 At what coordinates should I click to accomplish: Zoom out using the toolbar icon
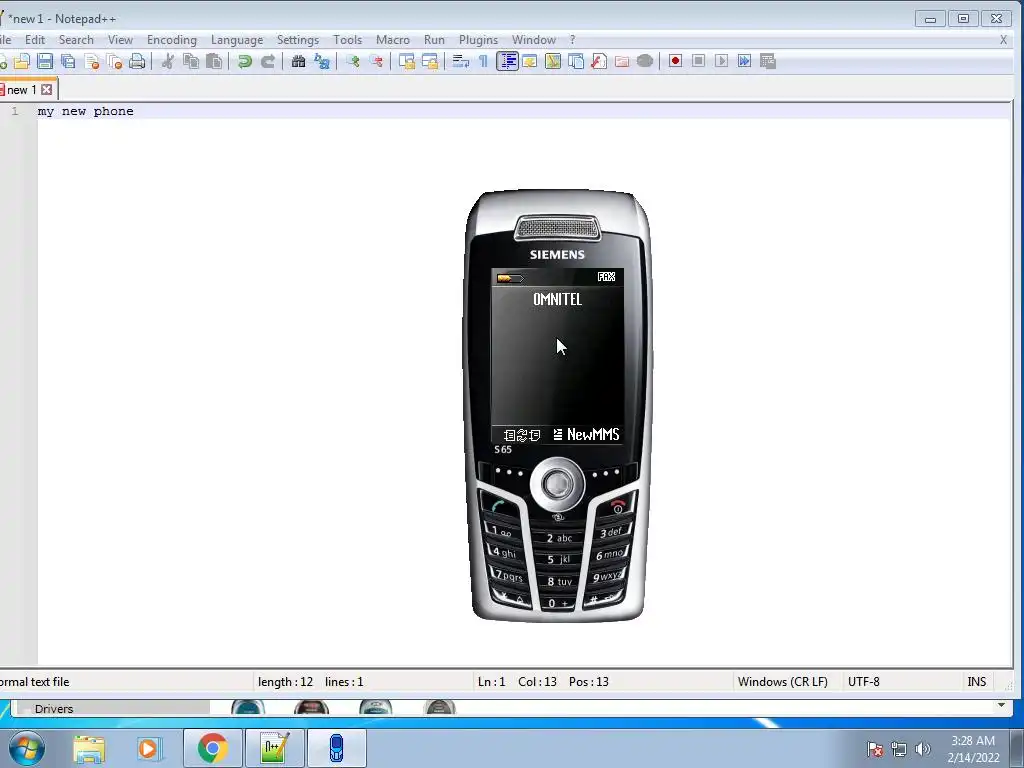click(376, 61)
